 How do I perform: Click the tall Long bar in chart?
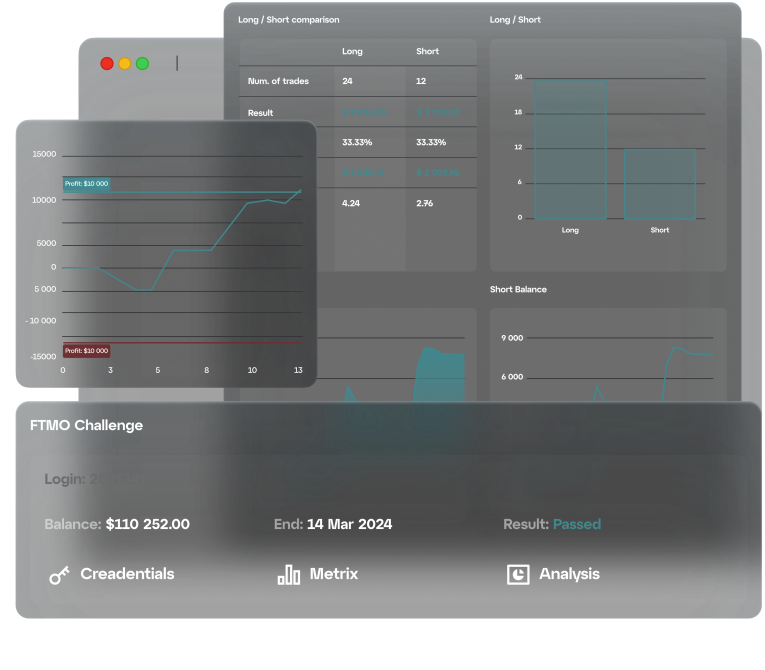coord(570,148)
